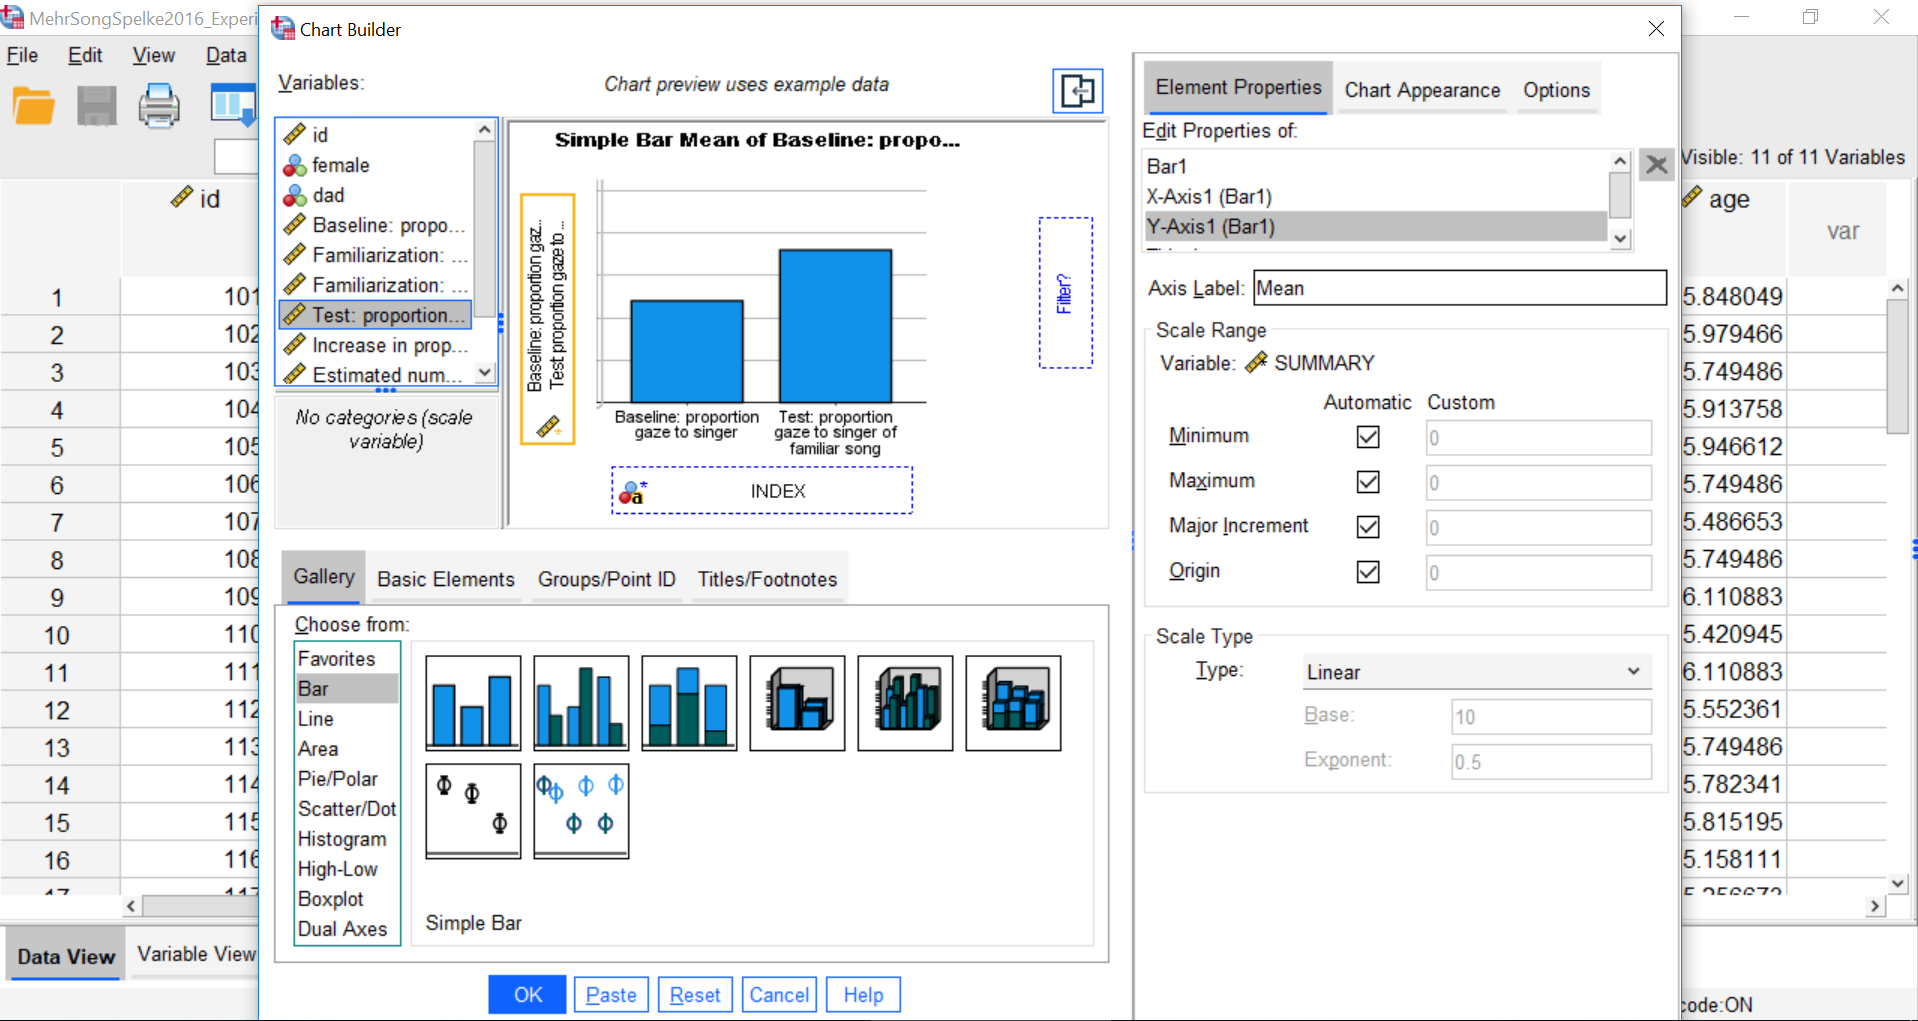Select X-Axis1 (Bar1) in properties list
The image size is (1918, 1021).
1375,196
